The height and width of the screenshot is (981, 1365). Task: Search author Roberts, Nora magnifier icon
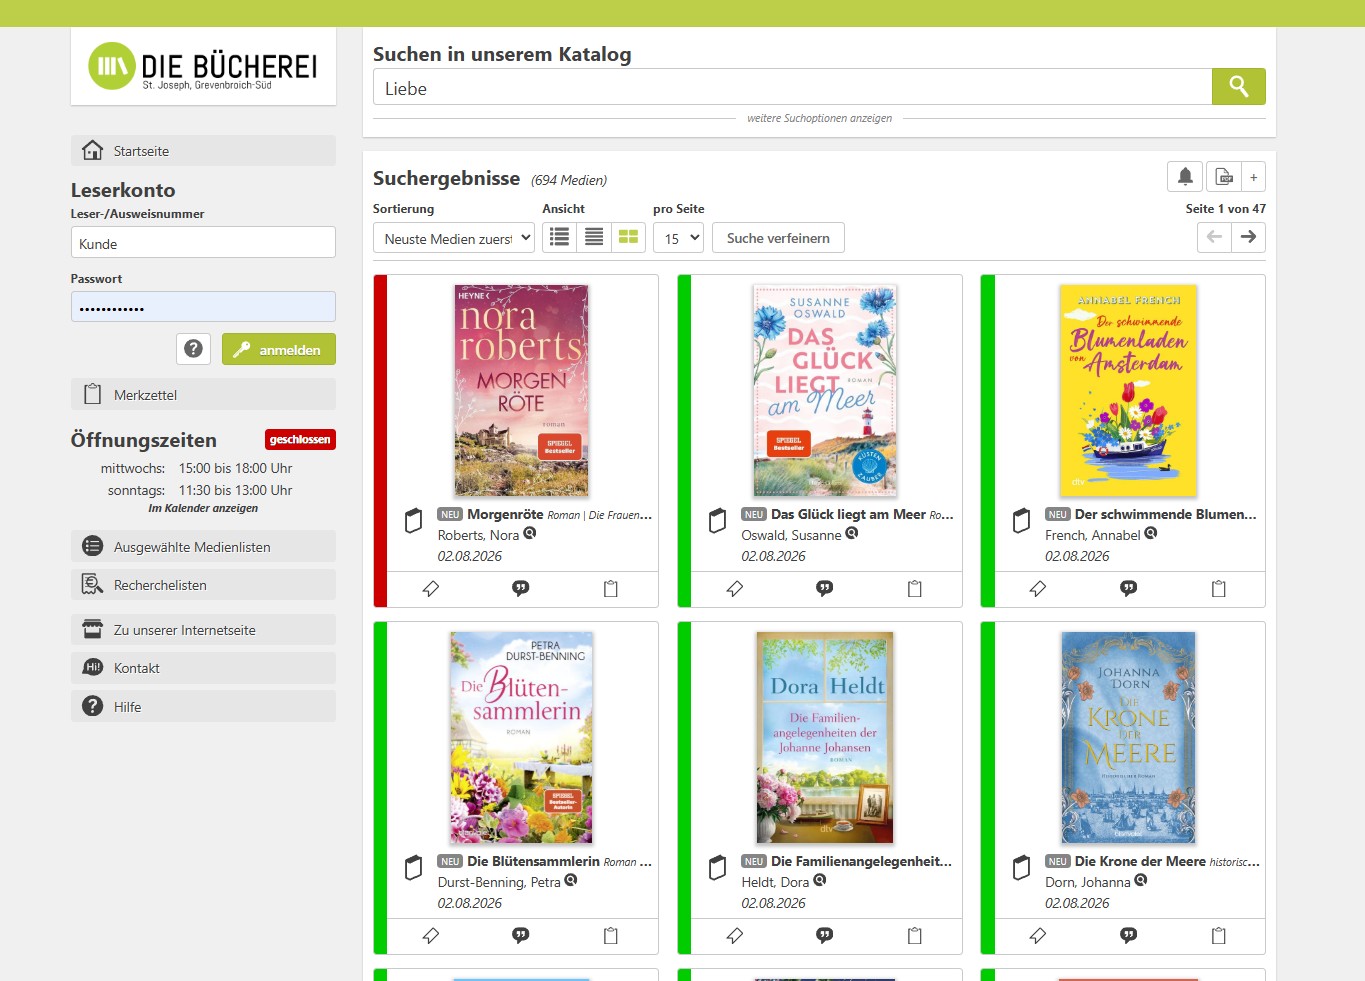[x=530, y=533]
